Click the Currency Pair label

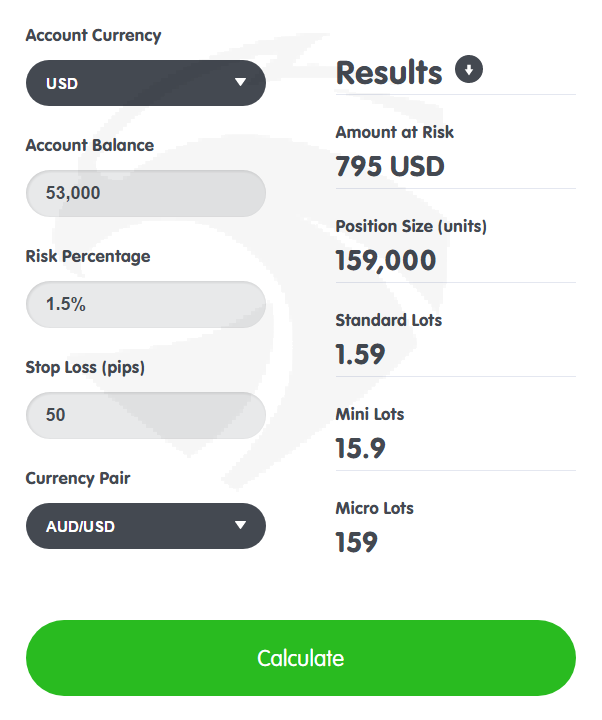[x=78, y=478]
